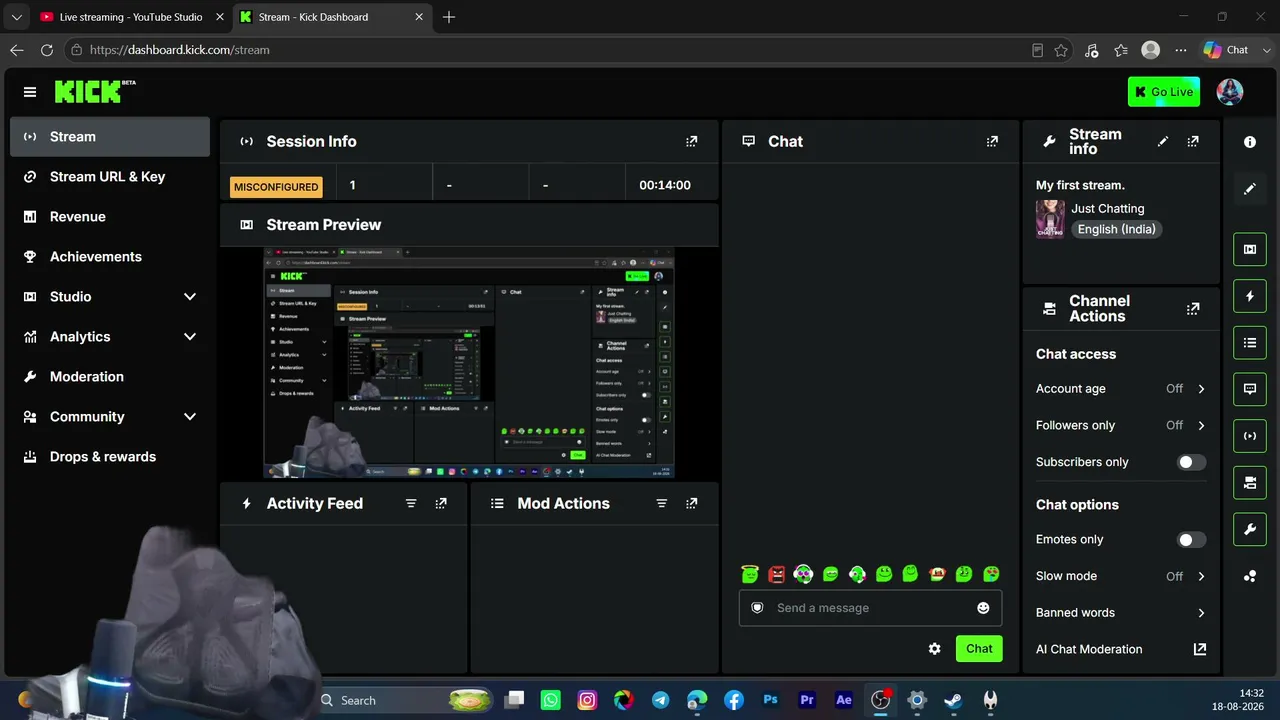Open the AI Chat Moderation link
Screen dimensions: 1280x720
(1121, 650)
